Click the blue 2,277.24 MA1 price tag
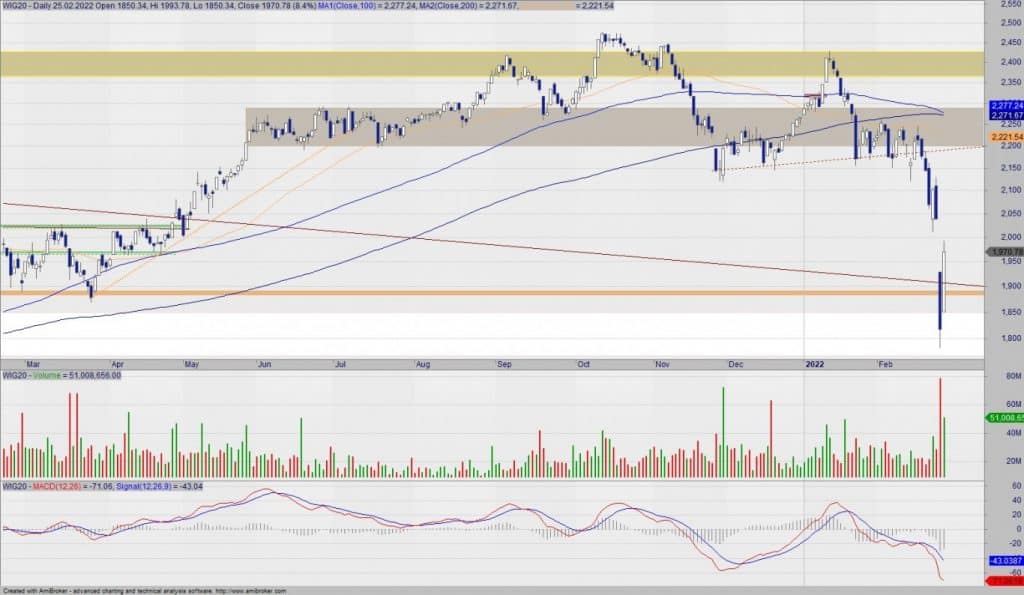 (1004, 106)
